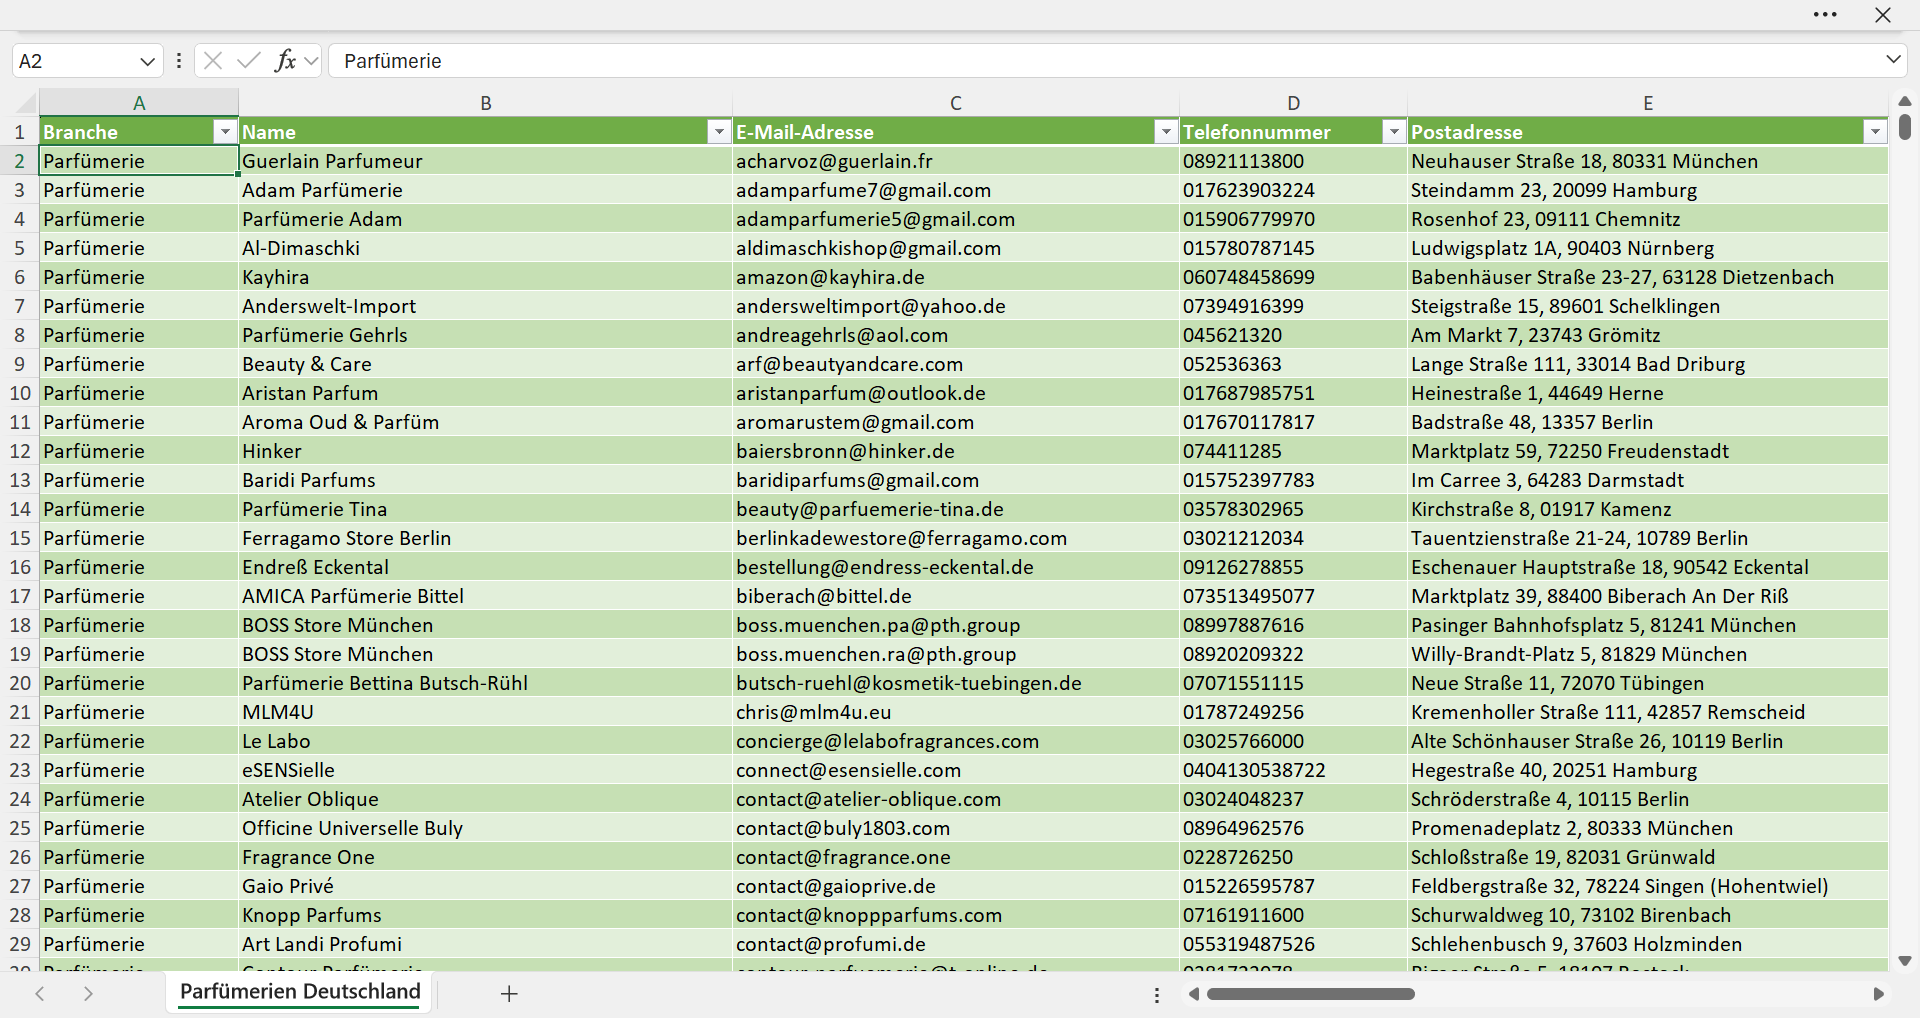This screenshot has width=1920, height=1018.
Task: Click the sheet tab bar dots handle
Action: [x=1157, y=995]
